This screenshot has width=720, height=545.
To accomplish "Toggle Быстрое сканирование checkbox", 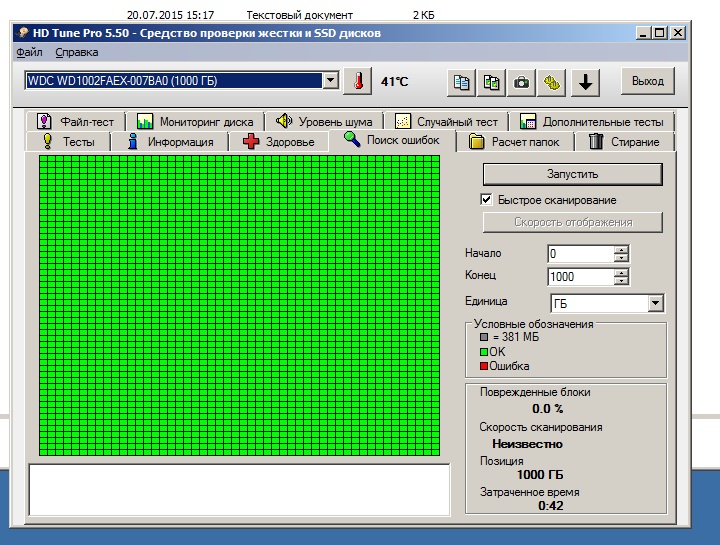I will (x=486, y=200).
